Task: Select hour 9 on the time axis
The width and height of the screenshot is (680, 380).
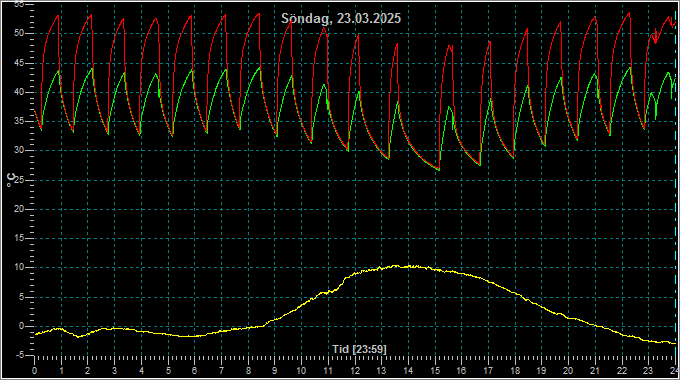Action: coord(275,371)
